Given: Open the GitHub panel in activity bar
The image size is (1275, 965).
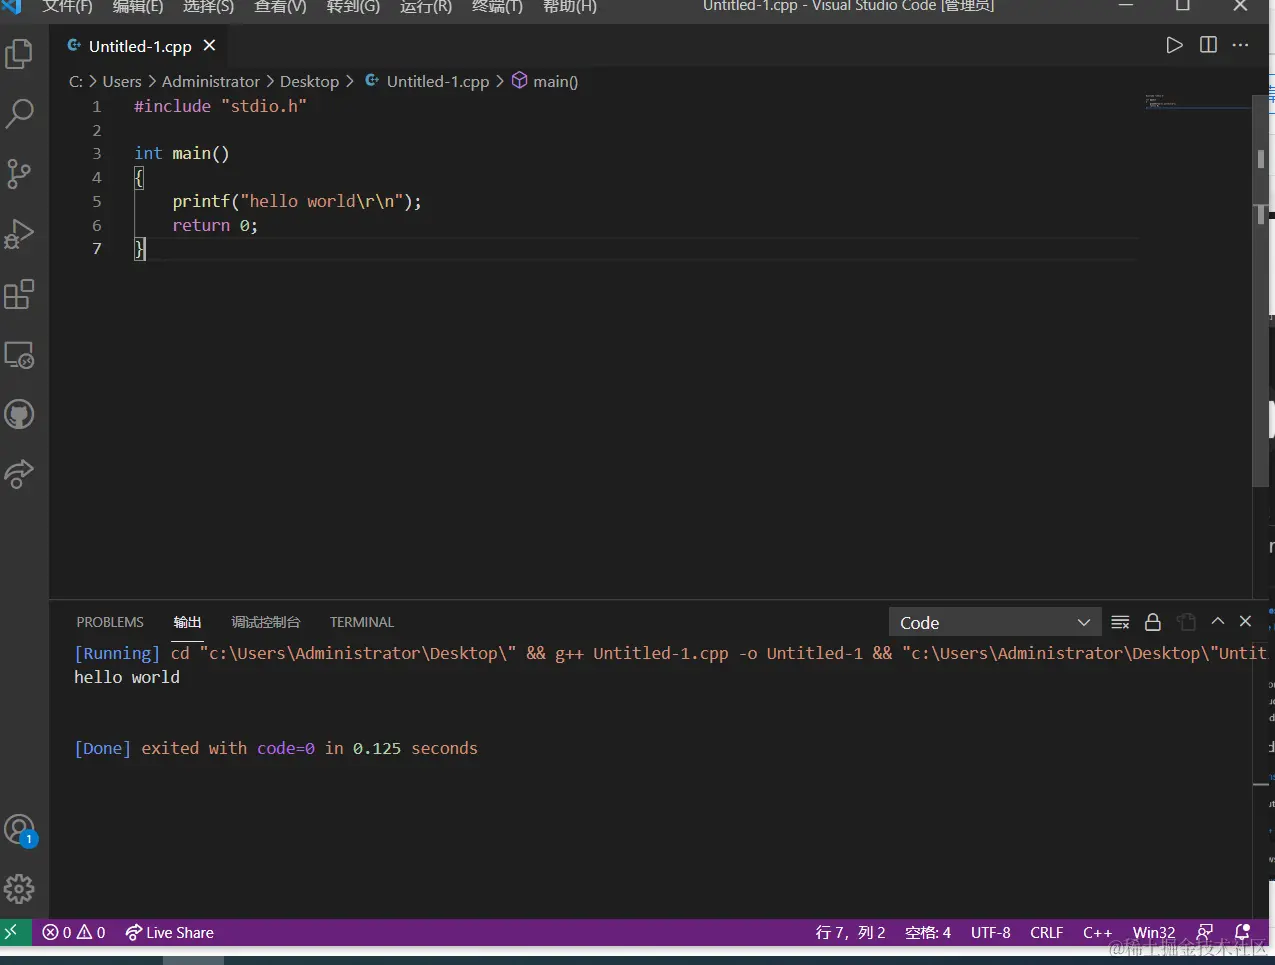Looking at the screenshot, I should pyautogui.click(x=19, y=414).
